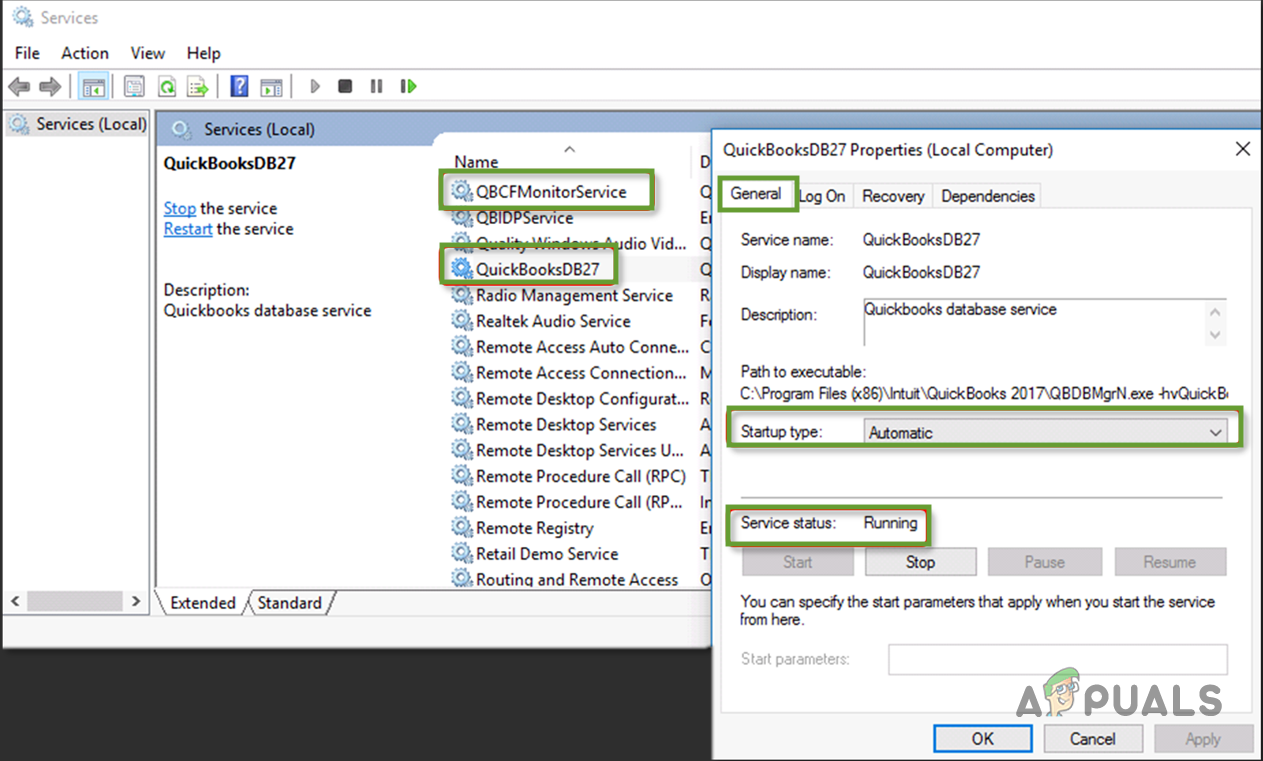1263x761 pixels.
Task: Click the Description box scroll-down arrow
Action: pyautogui.click(x=1215, y=335)
